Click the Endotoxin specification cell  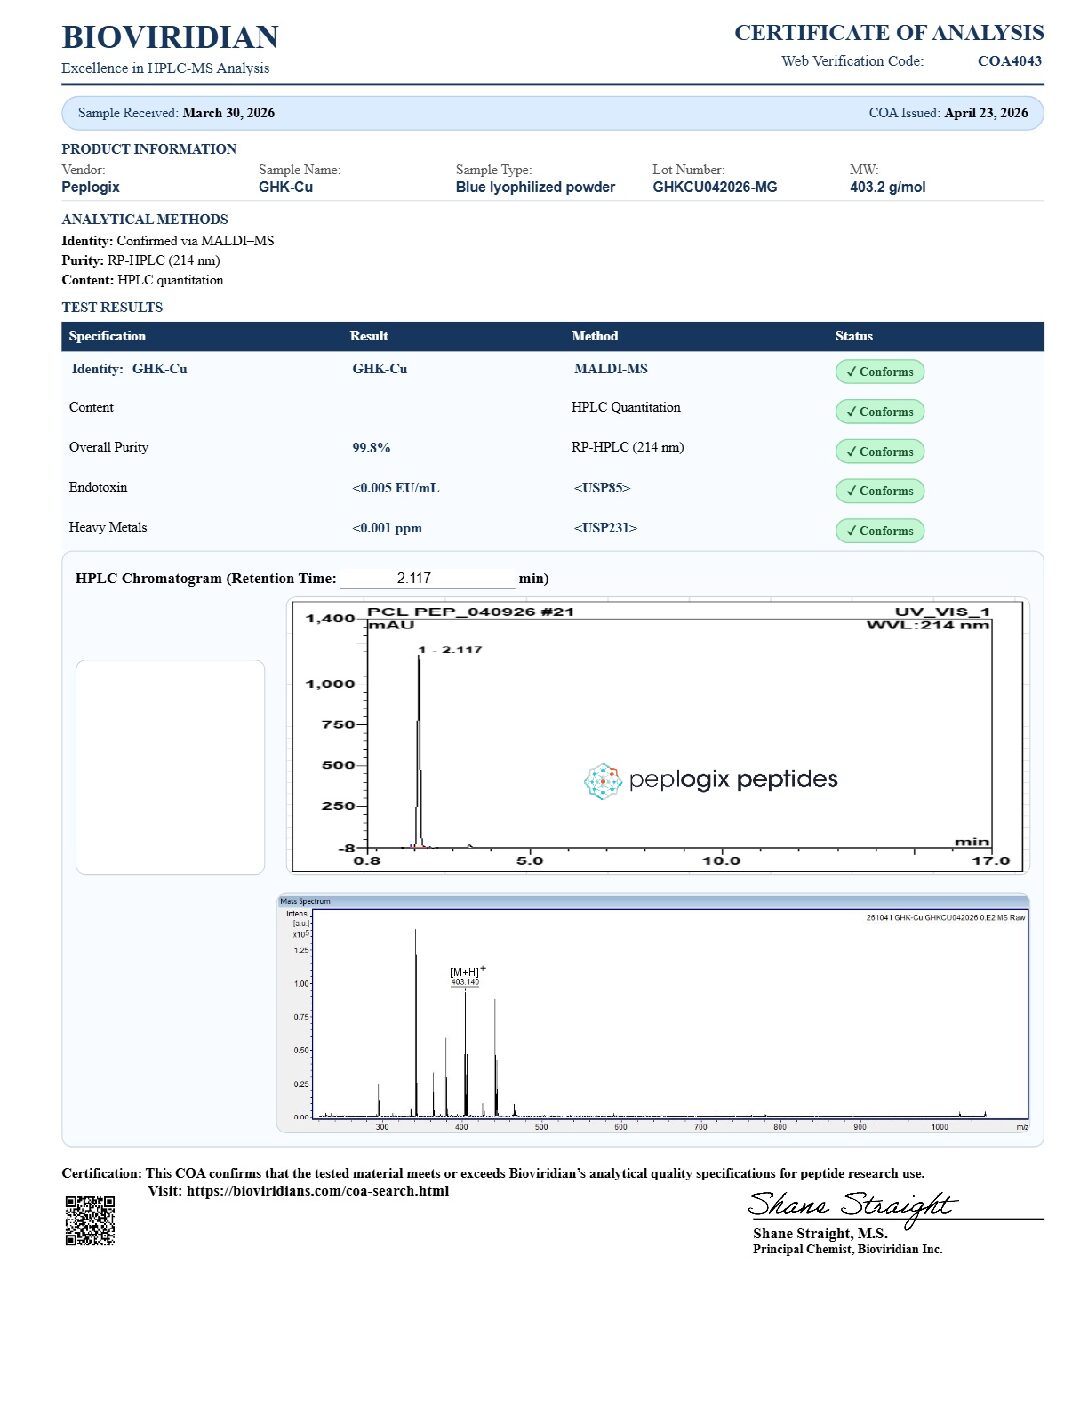(x=98, y=488)
